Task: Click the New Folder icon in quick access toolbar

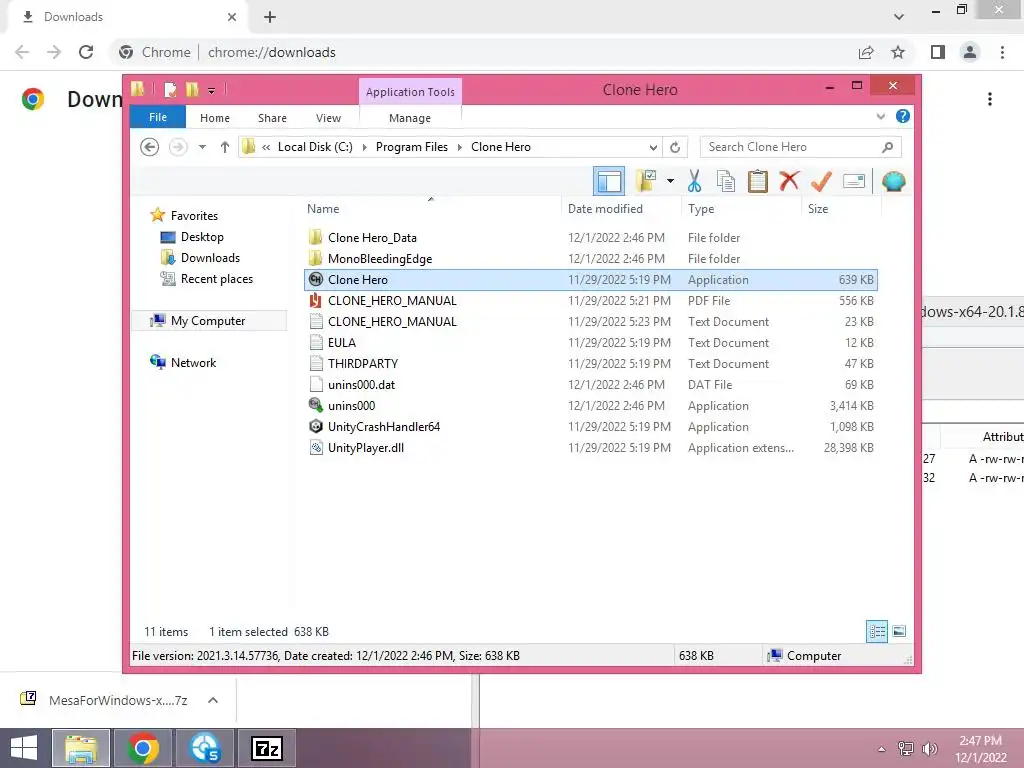Action: (192, 89)
